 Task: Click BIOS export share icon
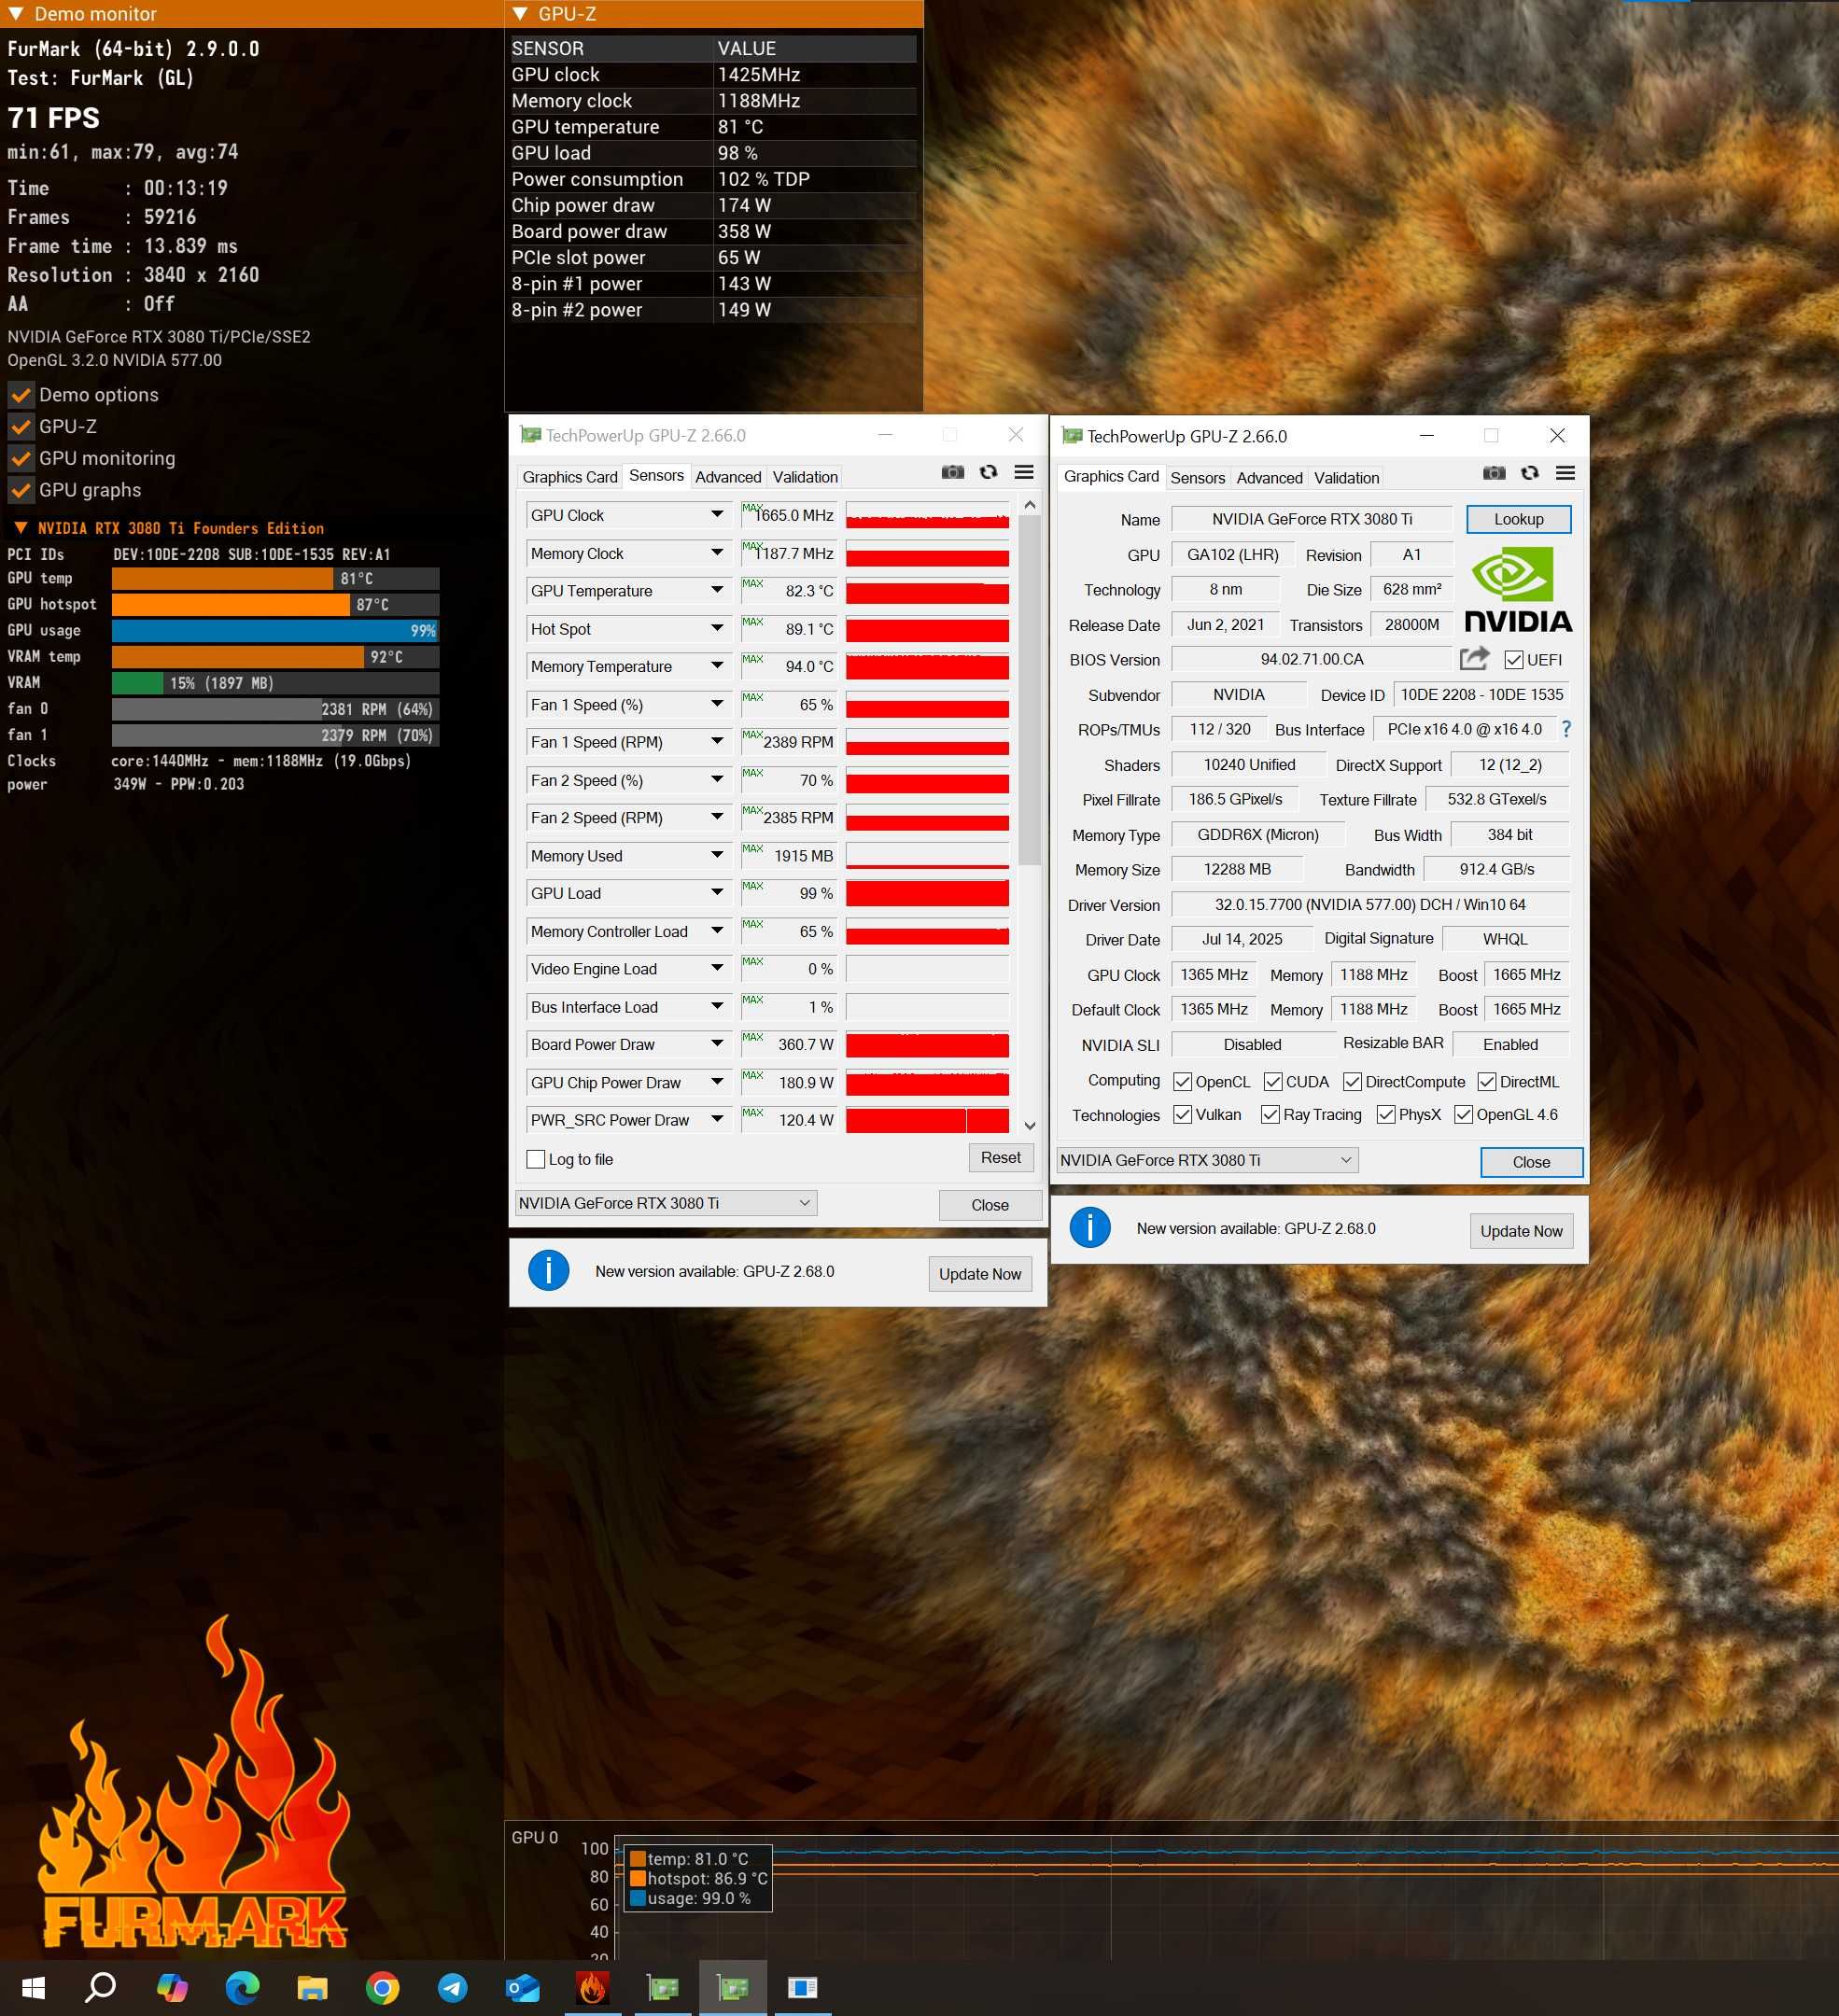point(1474,658)
